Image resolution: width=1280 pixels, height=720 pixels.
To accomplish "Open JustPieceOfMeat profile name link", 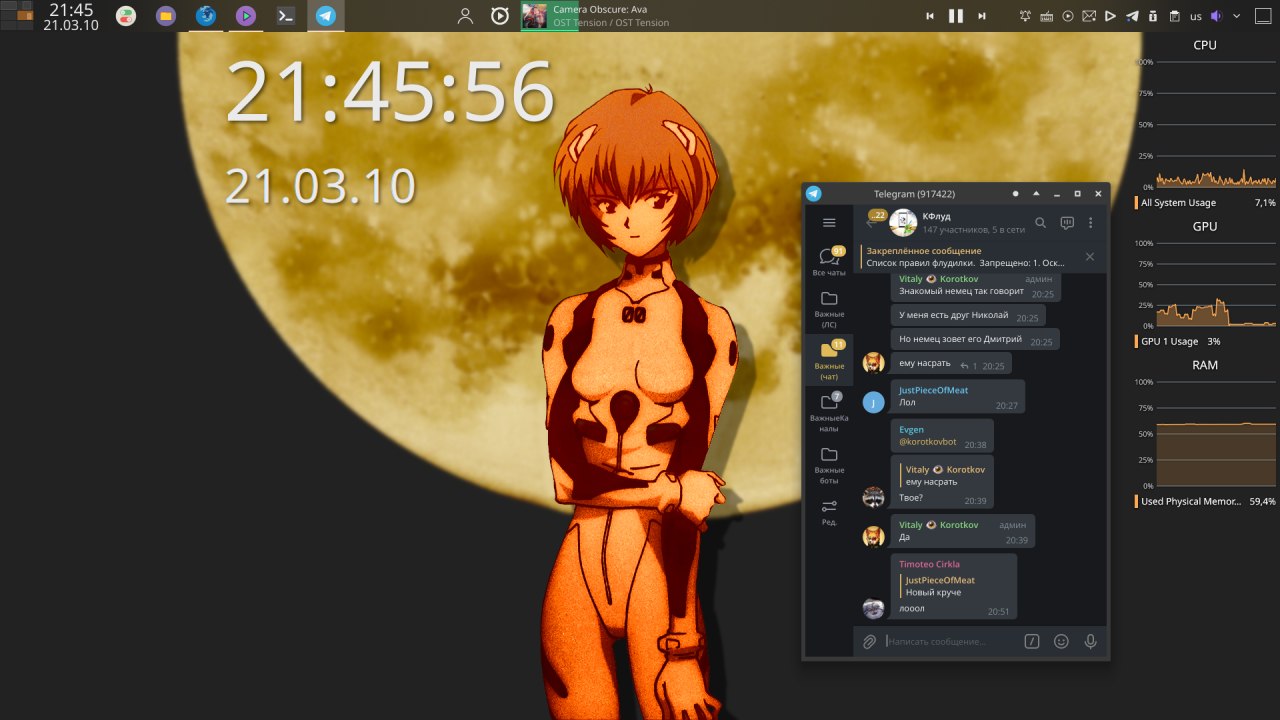I will pyautogui.click(x=933, y=390).
